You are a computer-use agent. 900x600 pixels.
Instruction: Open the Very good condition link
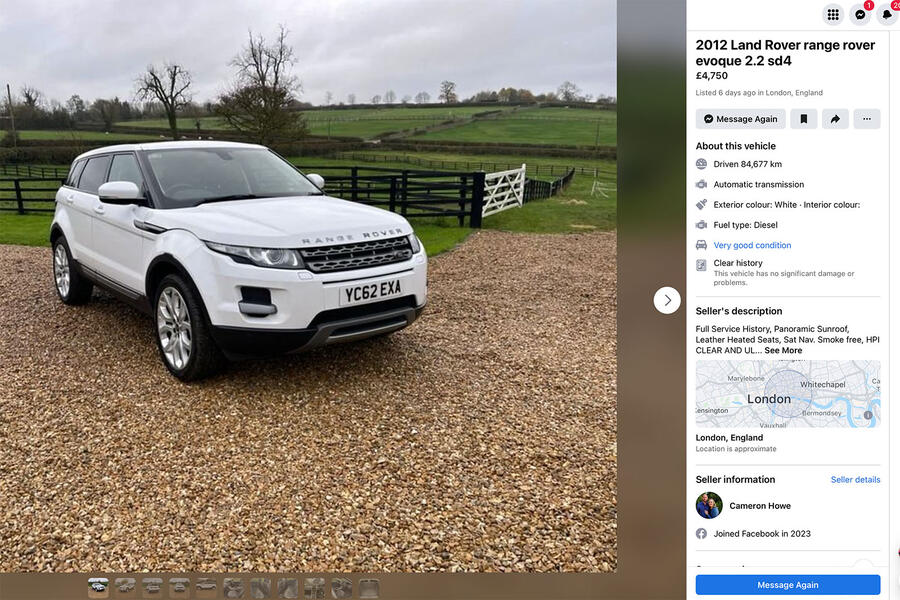tap(752, 245)
